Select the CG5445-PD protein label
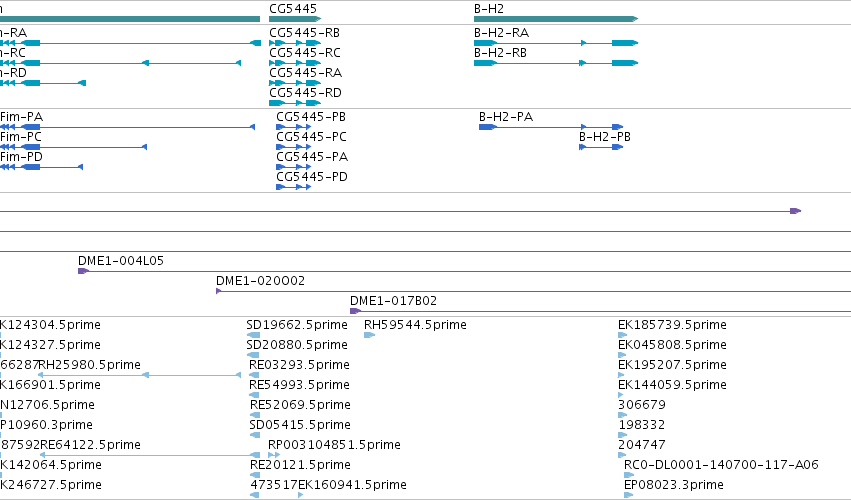The height and width of the screenshot is (500, 851). [312, 178]
